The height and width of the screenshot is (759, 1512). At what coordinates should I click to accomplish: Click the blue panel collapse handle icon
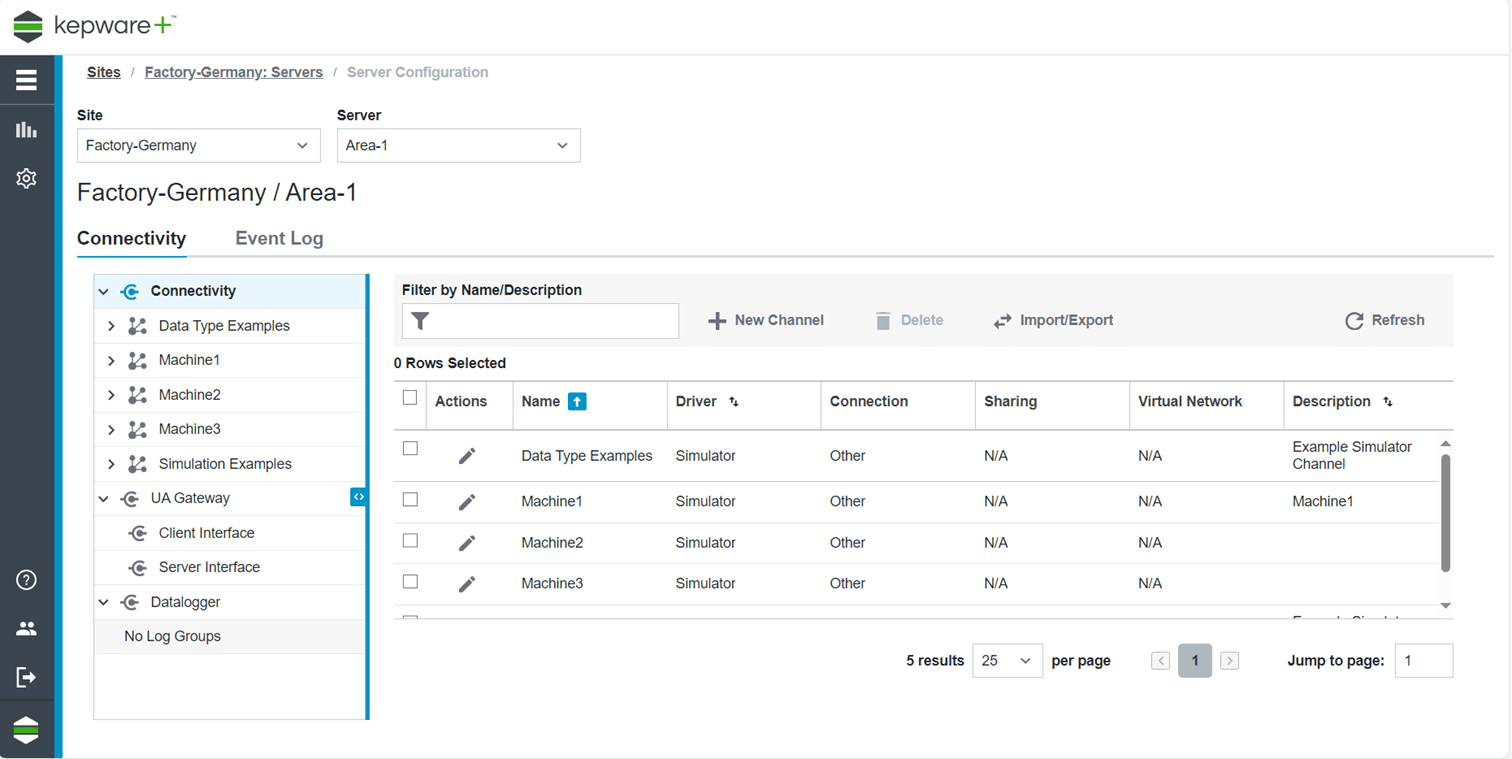click(x=358, y=497)
